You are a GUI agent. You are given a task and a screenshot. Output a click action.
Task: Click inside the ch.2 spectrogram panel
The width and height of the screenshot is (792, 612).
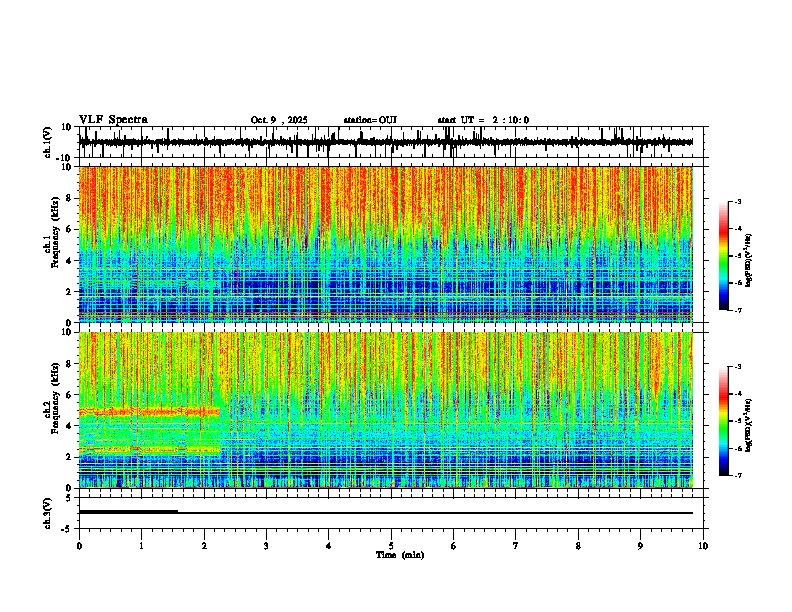386,410
